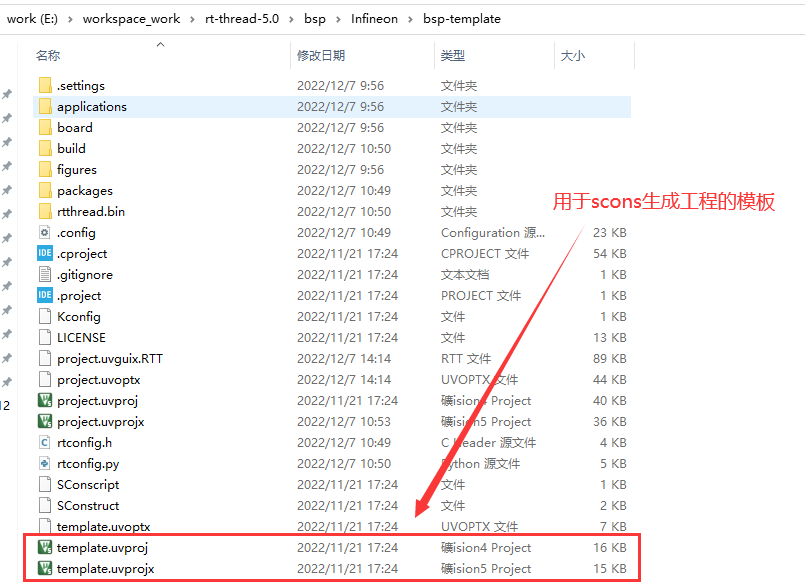Select the project.uvprojx file icon
Screen dimensions: 805x584
coord(44,422)
